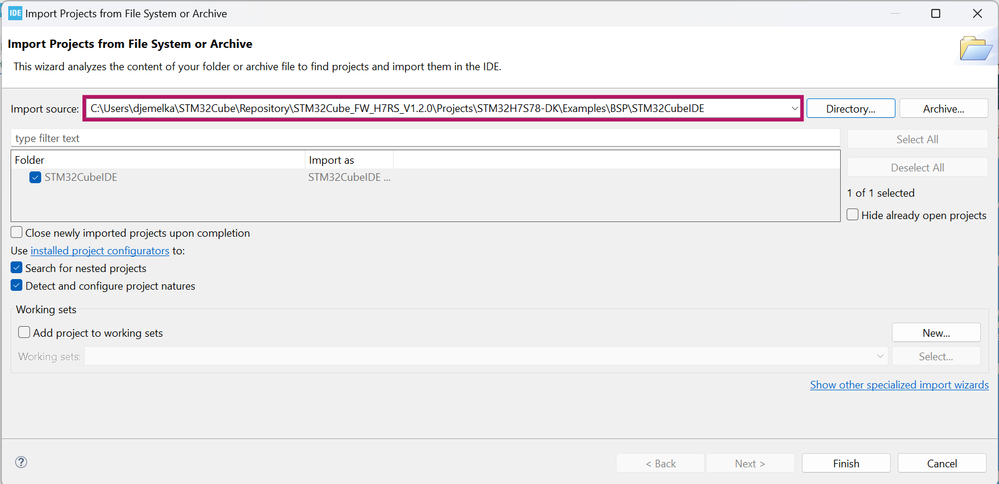Image resolution: width=999 pixels, height=484 pixels.
Task: Click the Folder column header
Action: [158, 160]
